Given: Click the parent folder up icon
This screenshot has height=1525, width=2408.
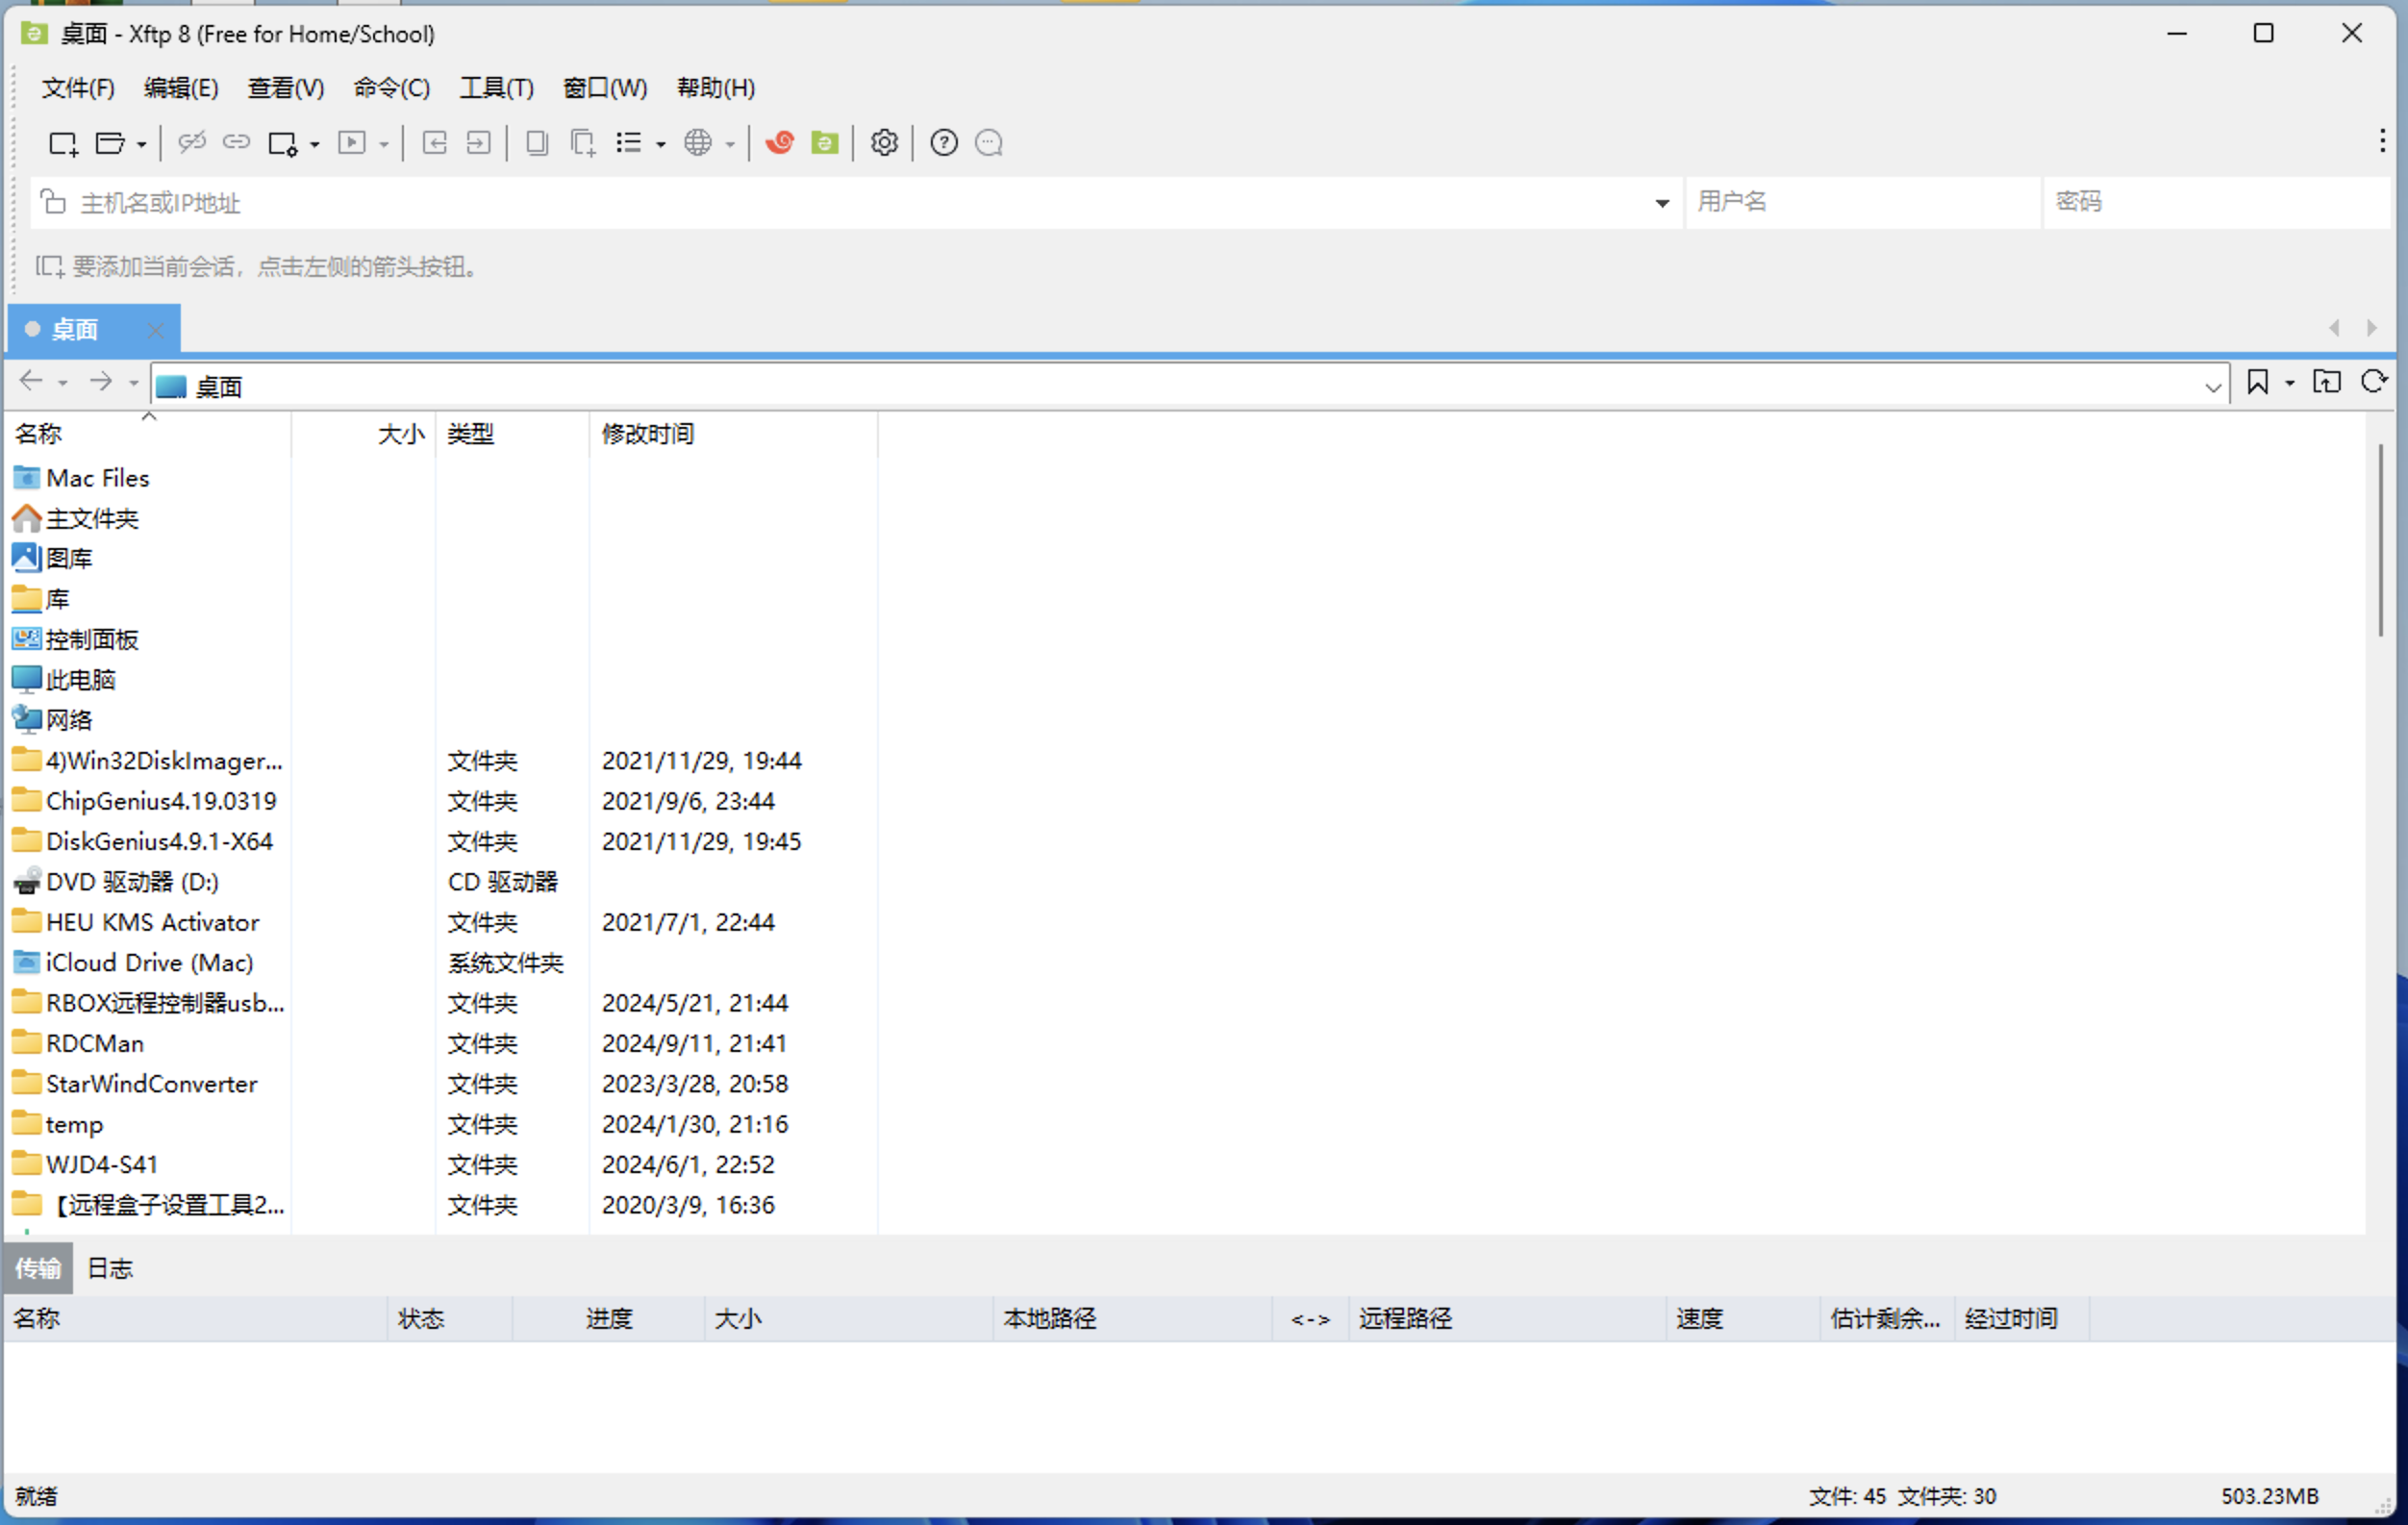Looking at the screenshot, I should 2327,382.
